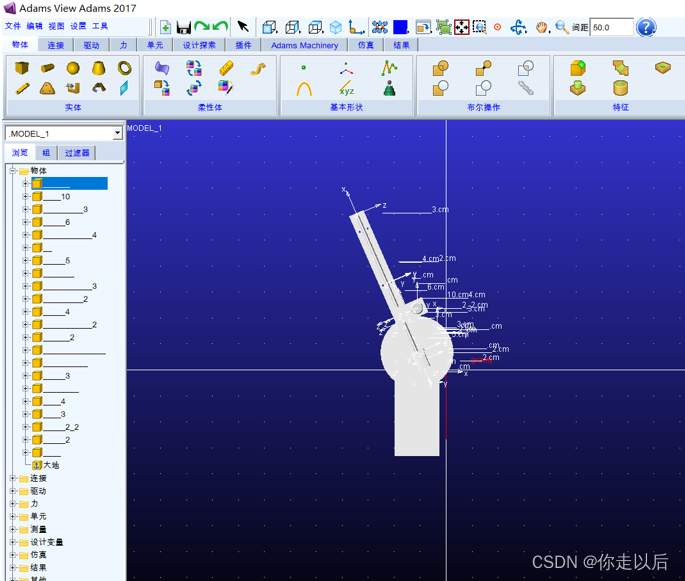Select the Frustum solid tool
This screenshot has width=685, height=581.
coord(99,68)
